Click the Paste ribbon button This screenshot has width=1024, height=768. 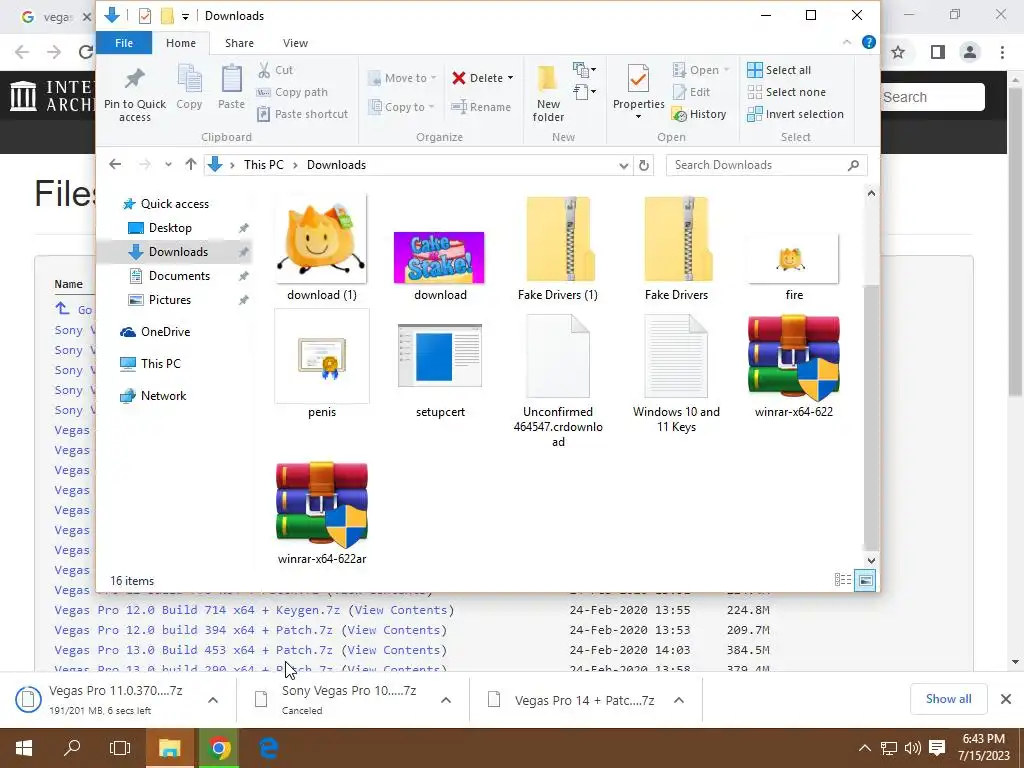231,87
